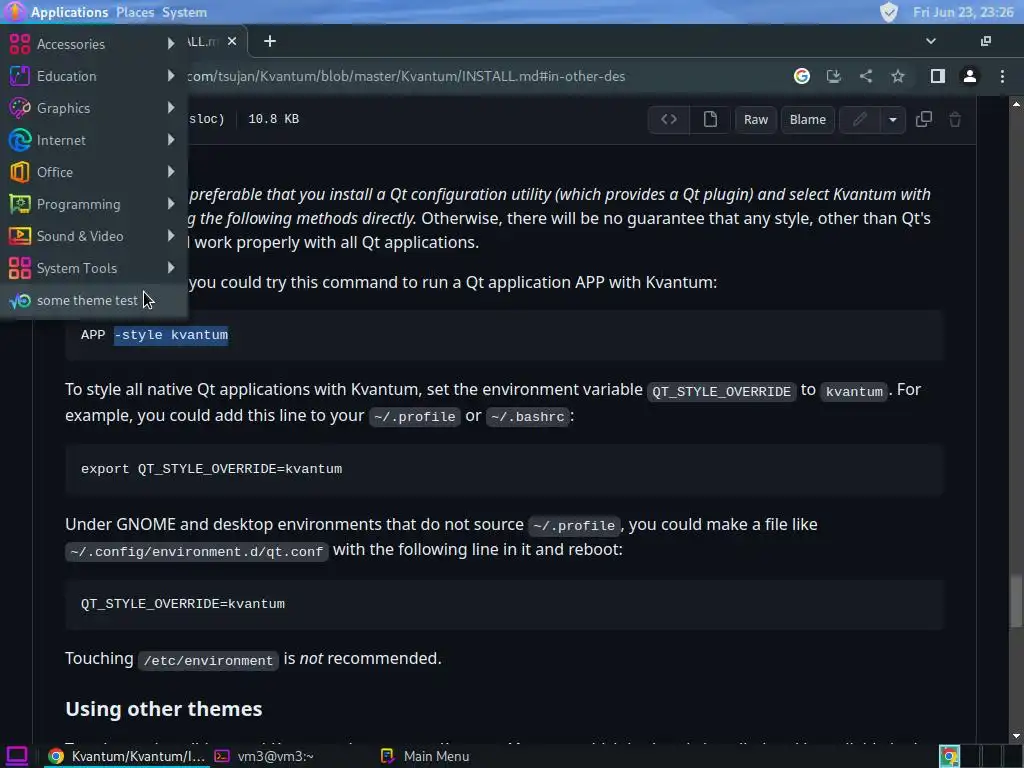Click the security shield tray icon
Image resolution: width=1024 pixels, height=768 pixels.
click(889, 12)
